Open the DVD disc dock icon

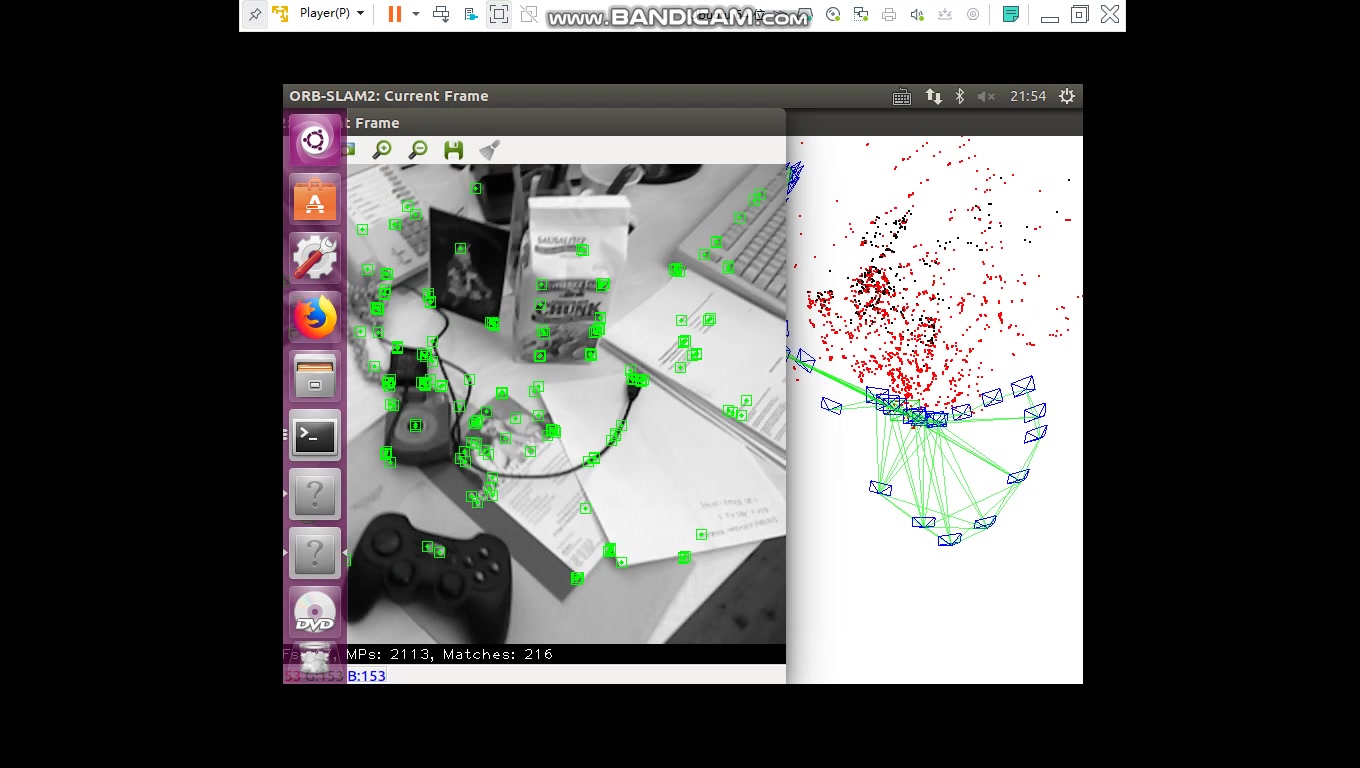coord(315,612)
